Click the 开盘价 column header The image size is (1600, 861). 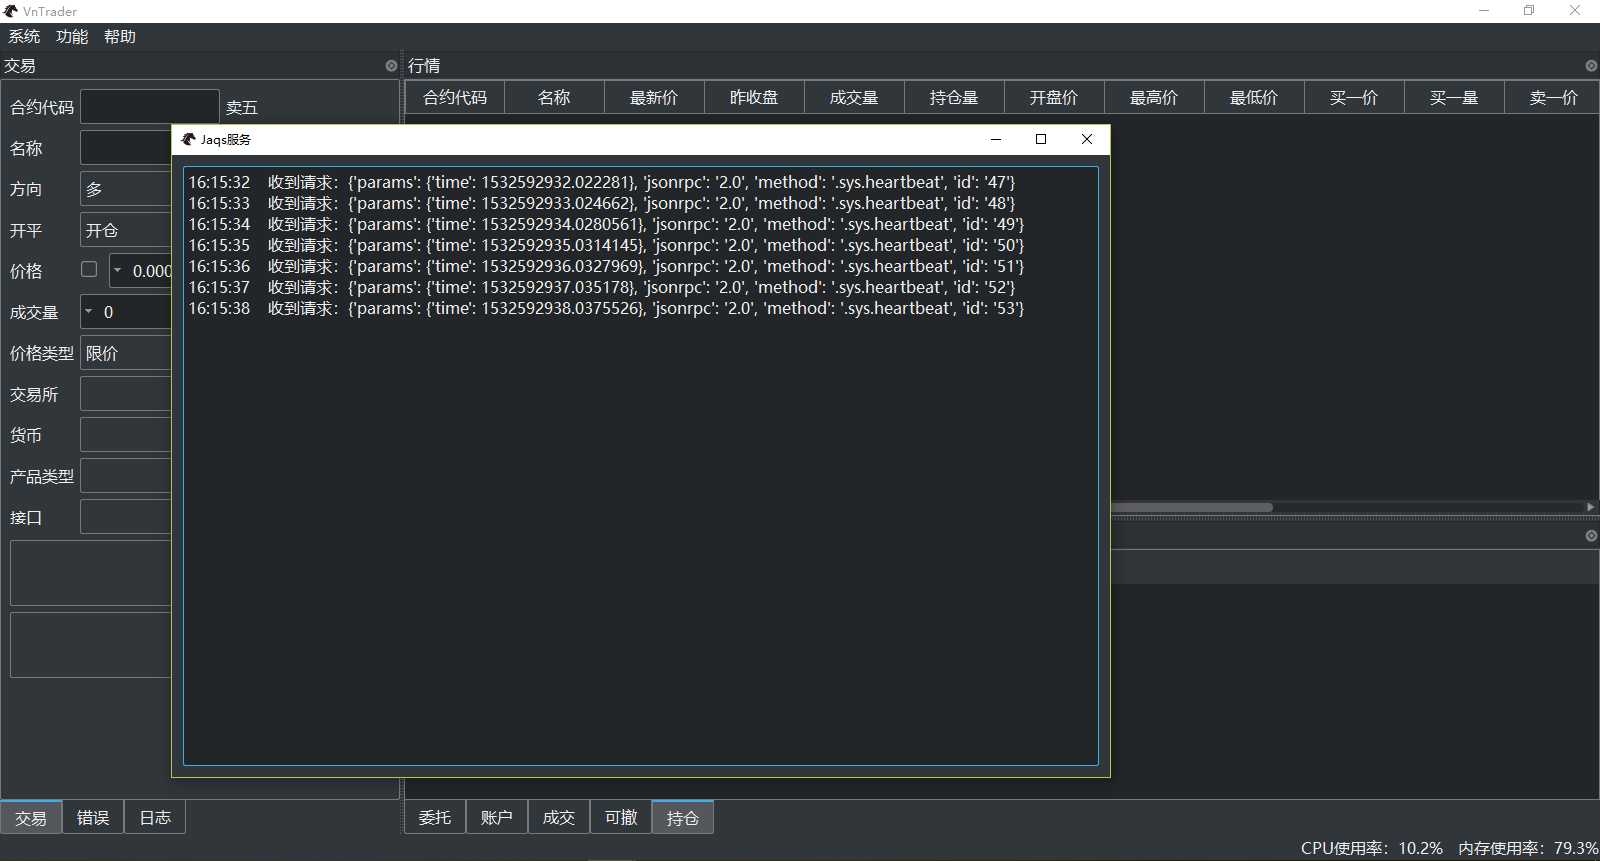click(1054, 97)
